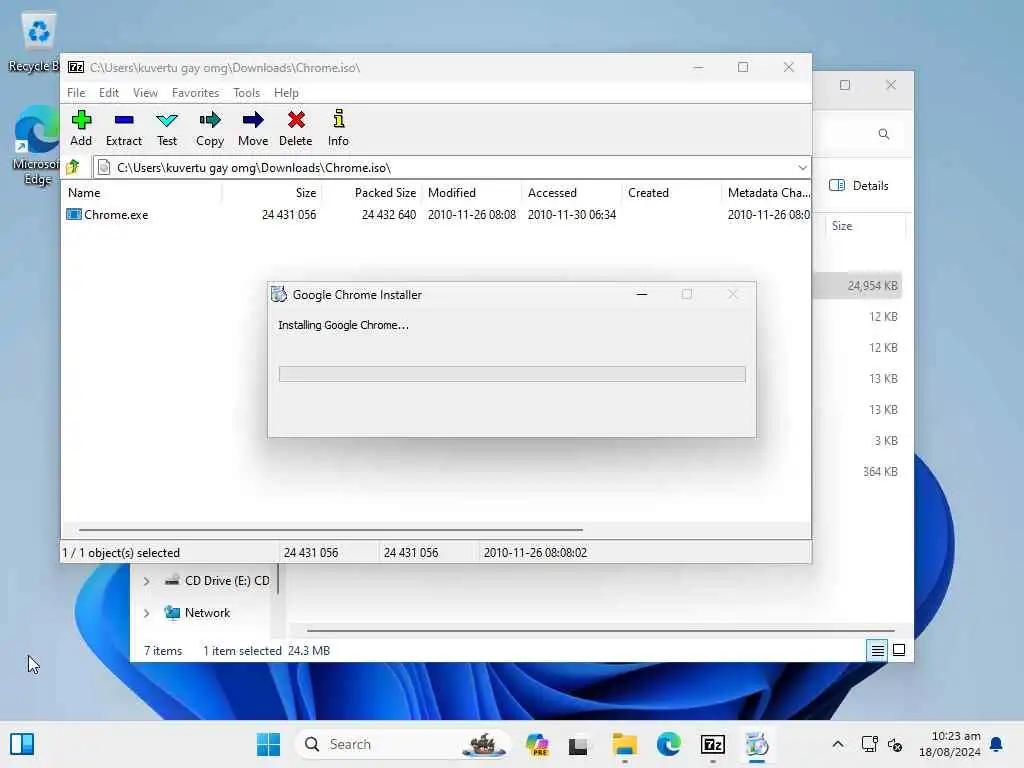Click the Chrome.exe file icon
The height and width of the screenshot is (768, 1024).
(74, 214)
